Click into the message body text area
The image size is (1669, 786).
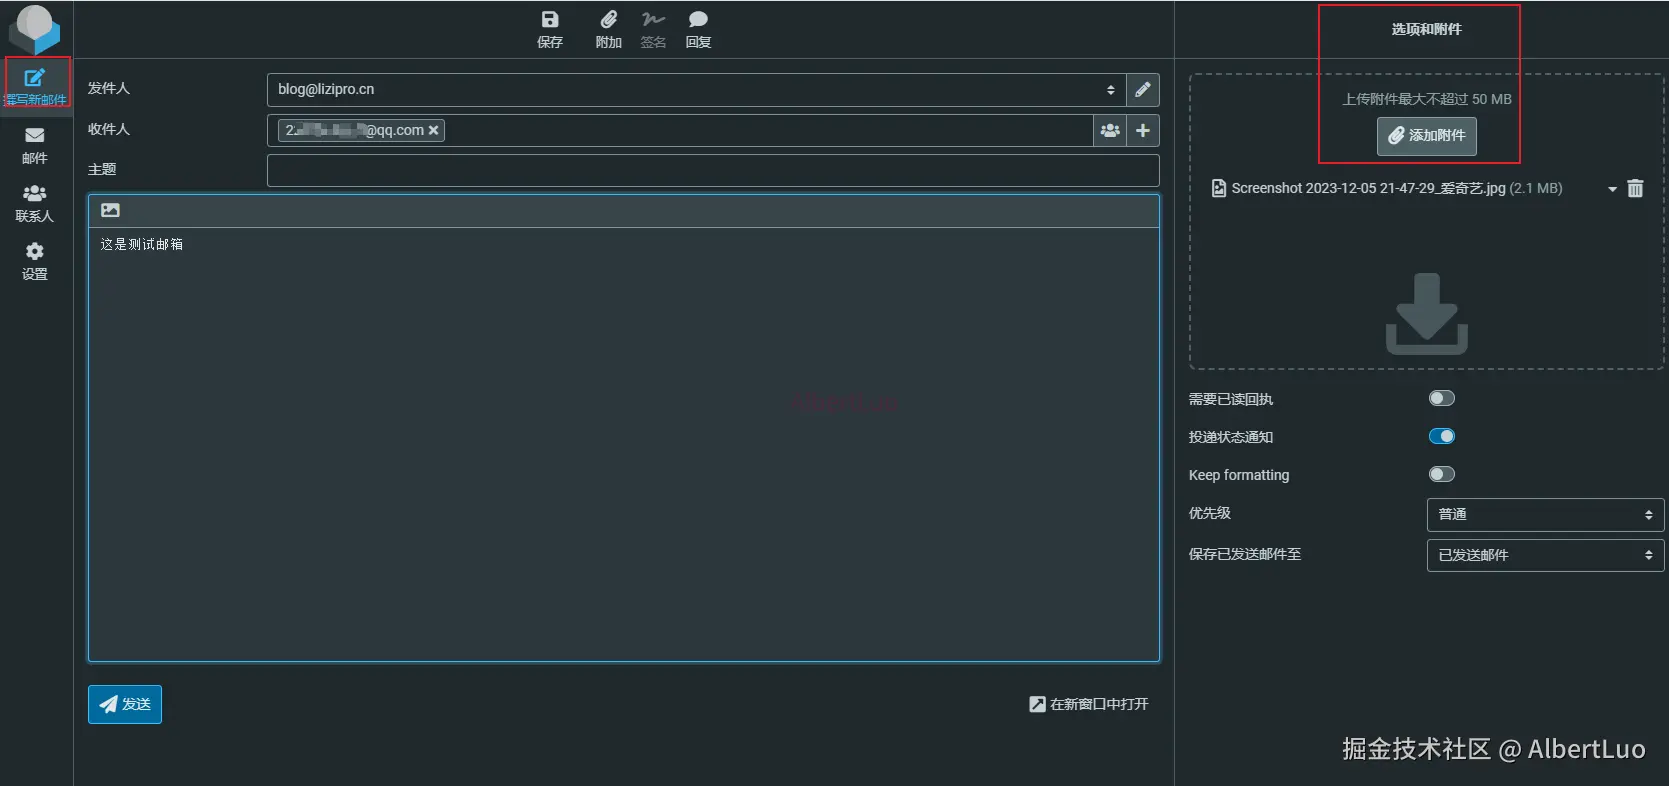coord(624,444)
